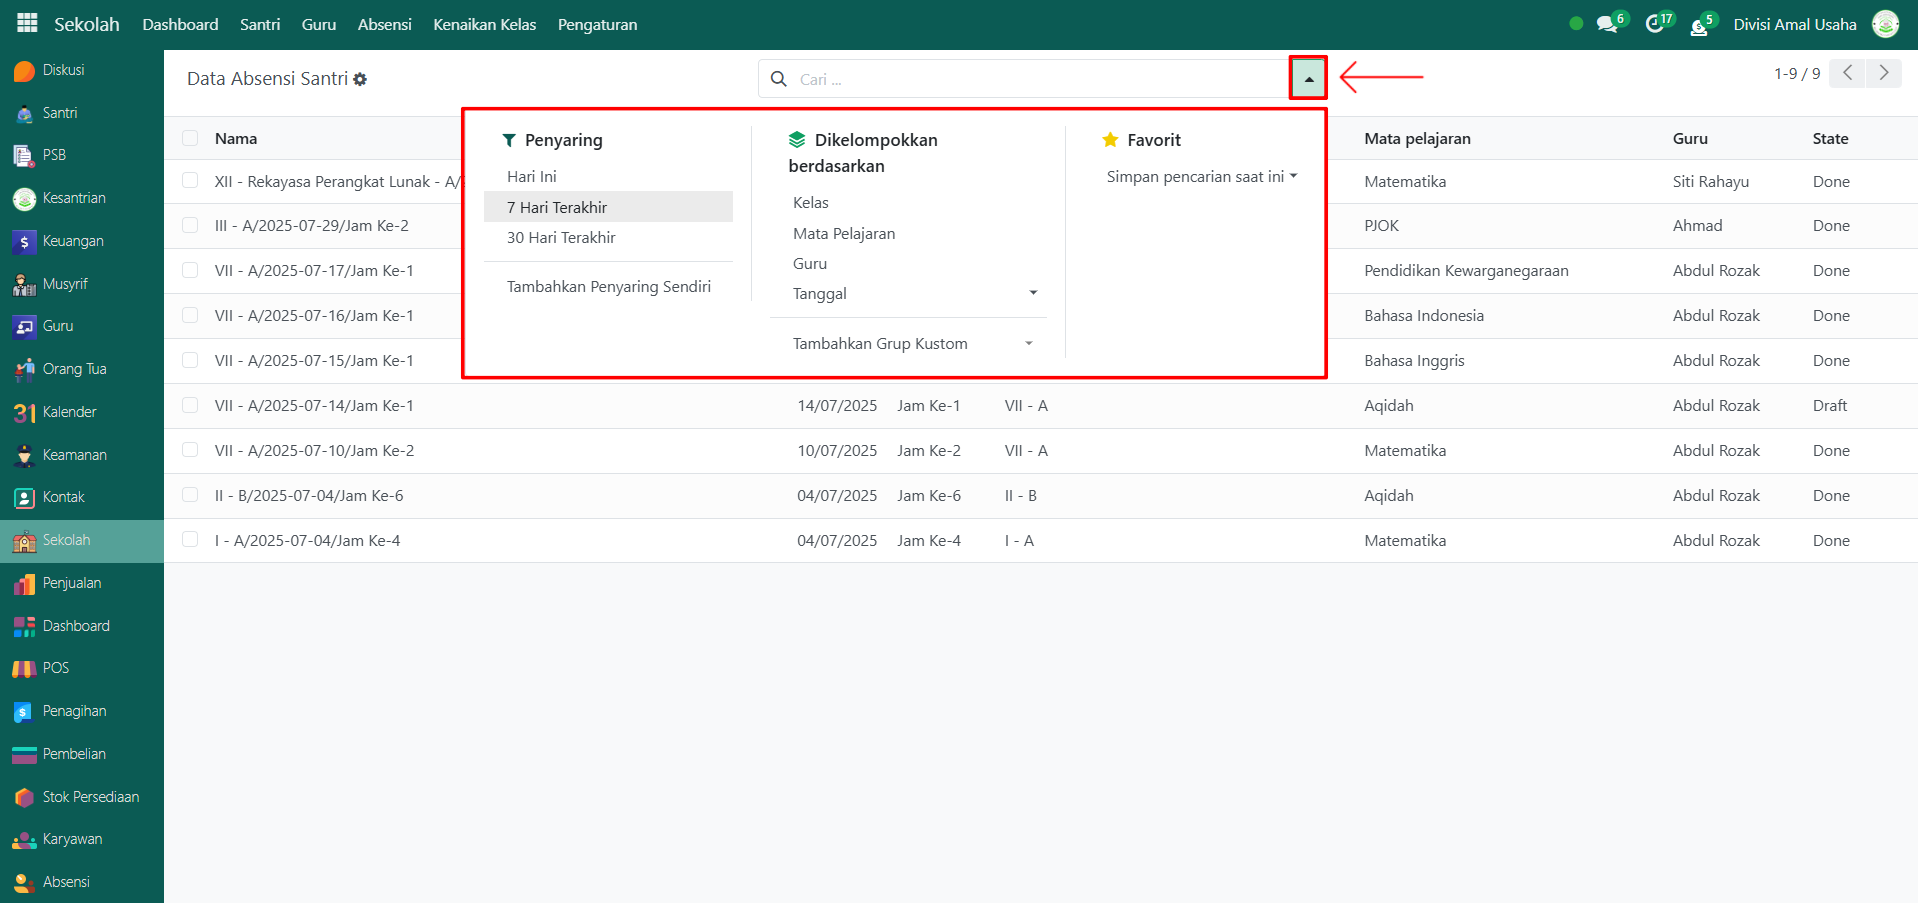This screenshot has height=903, width=1918.
Task: Collapse the search options dropdown toggle
Action: [x=1308, y=78]
